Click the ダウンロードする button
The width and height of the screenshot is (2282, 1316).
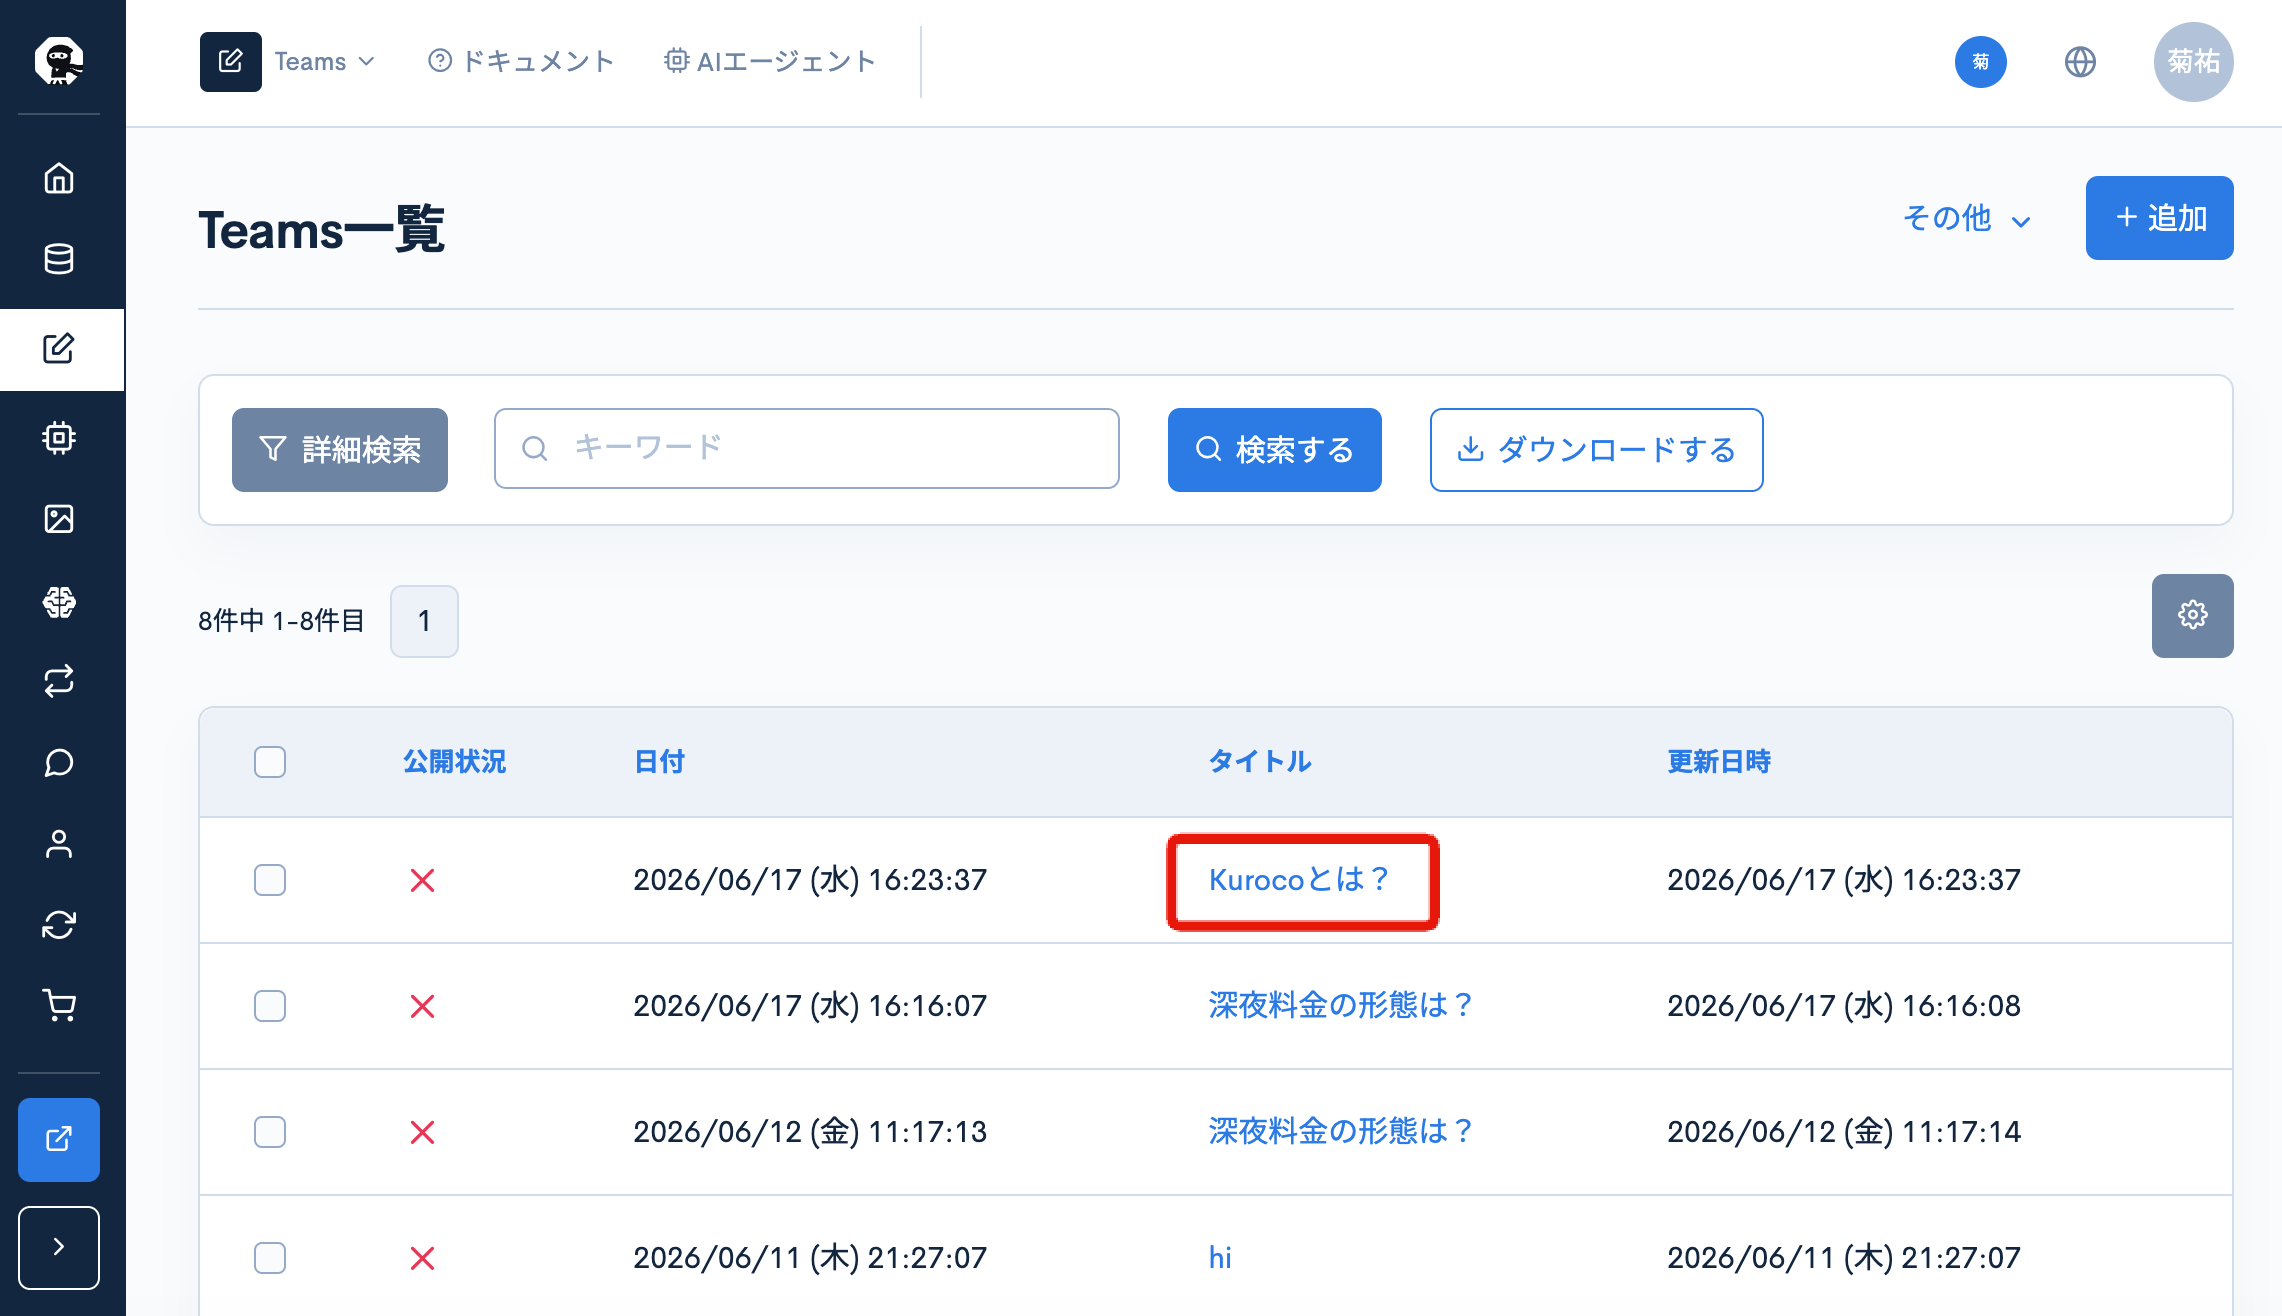point(1597,450)
